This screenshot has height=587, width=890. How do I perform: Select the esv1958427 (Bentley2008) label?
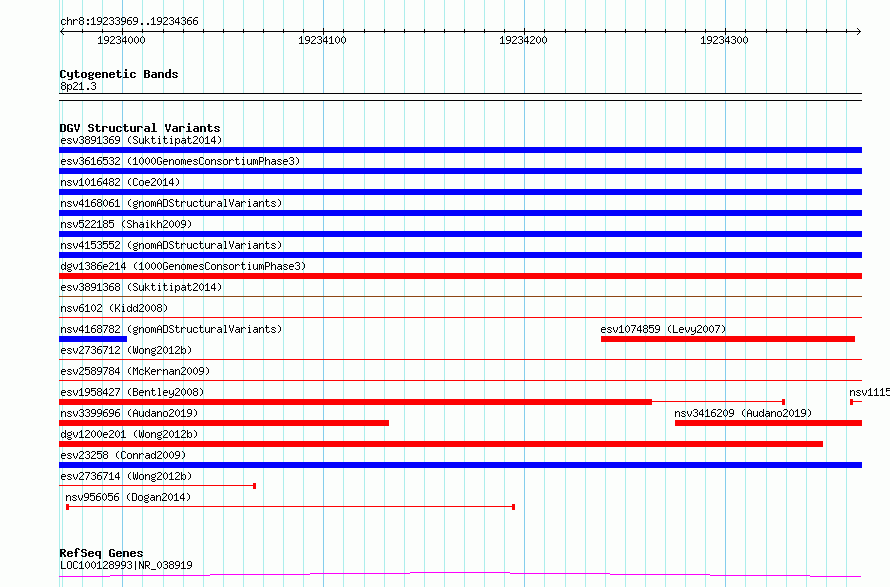point(132,392)
